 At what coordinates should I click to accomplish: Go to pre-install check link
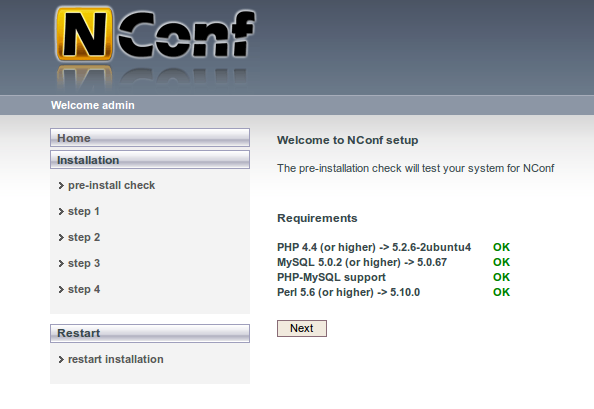(x=111, y=185)
